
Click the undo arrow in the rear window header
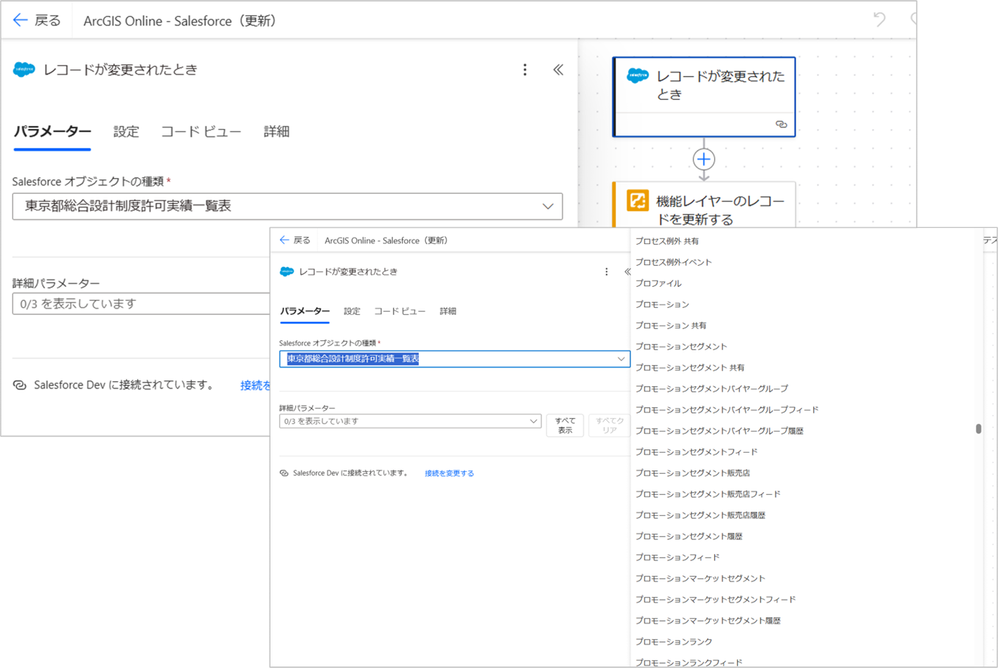880,20
